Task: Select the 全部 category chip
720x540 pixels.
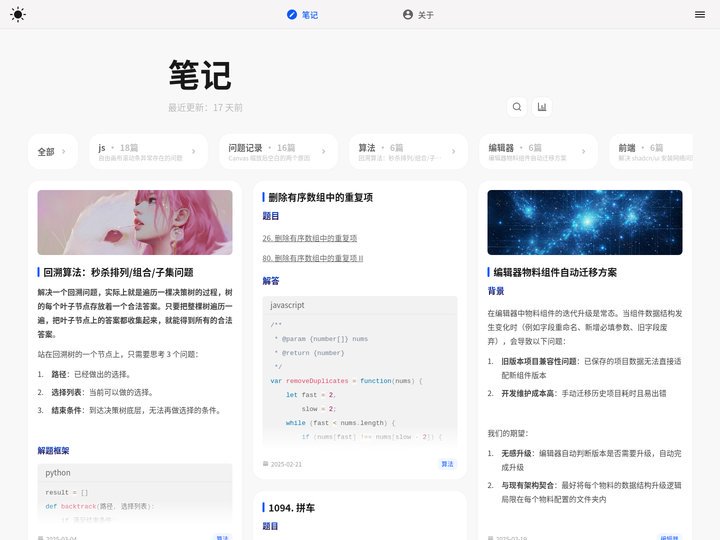Action: pos(52,152)
